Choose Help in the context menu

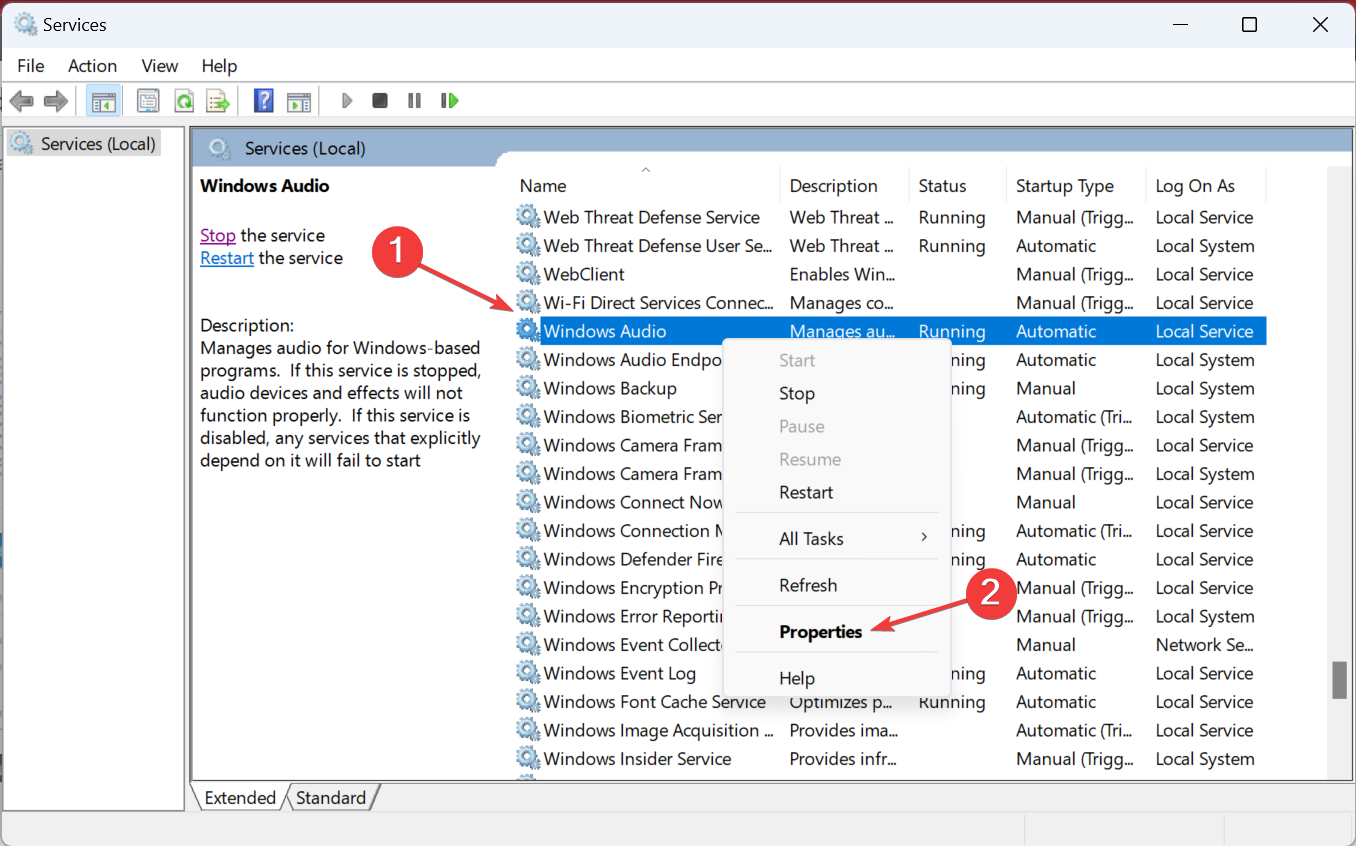(797, 678)
